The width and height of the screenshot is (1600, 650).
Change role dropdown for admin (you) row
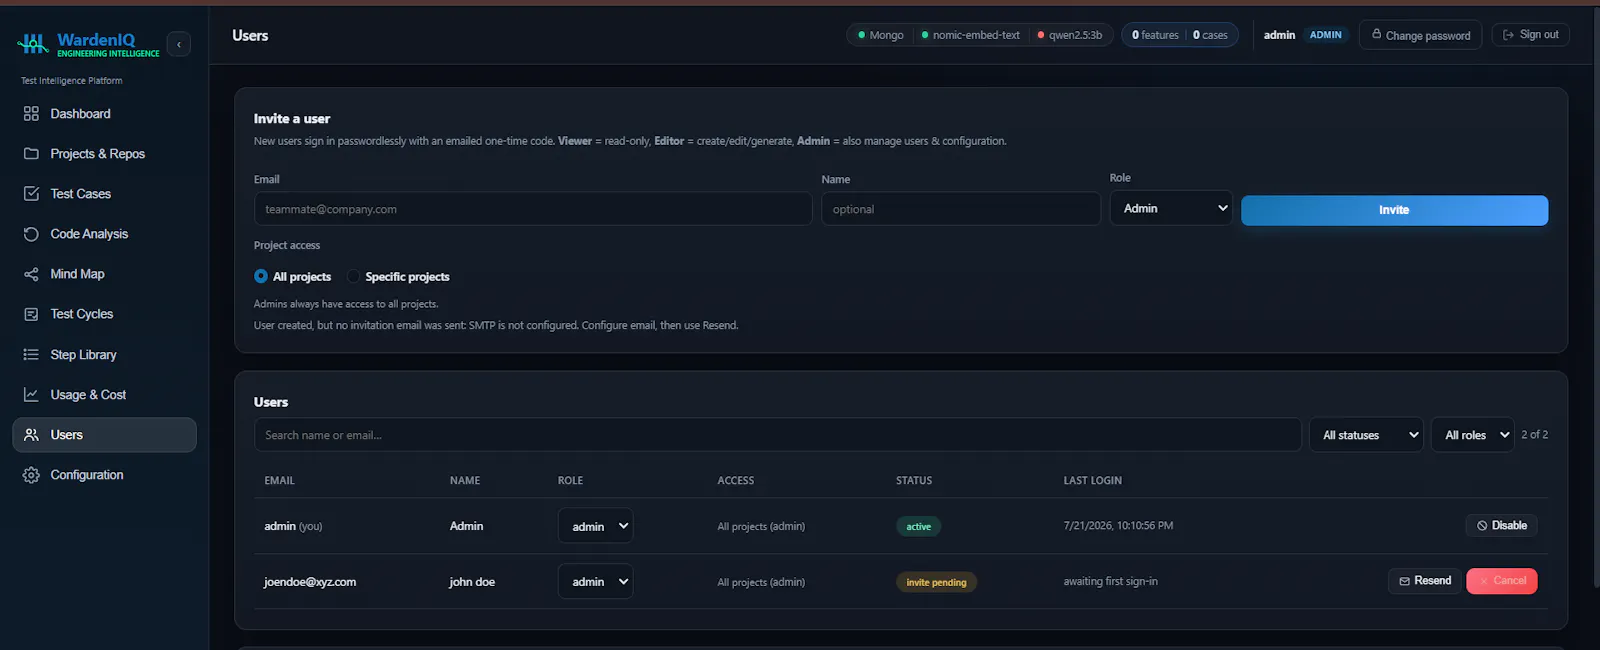point(595,526)
